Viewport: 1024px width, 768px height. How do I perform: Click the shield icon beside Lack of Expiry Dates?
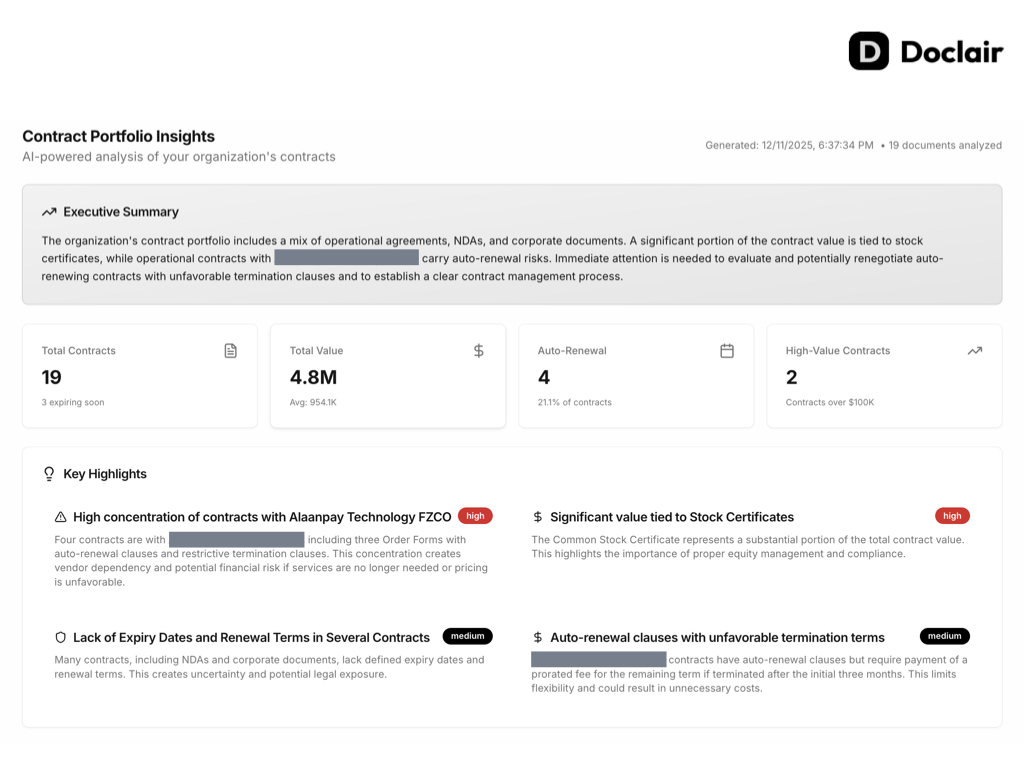pyautogui.click(x=61, y=637)
